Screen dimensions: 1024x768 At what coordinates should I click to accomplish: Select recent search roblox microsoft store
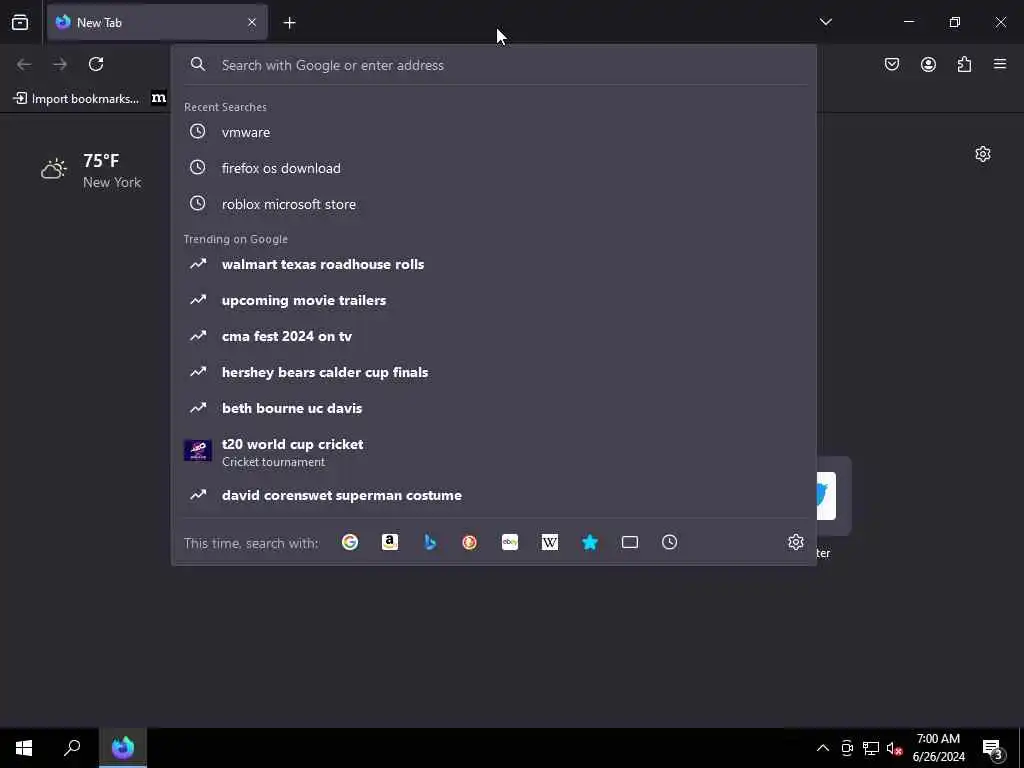click(x=494, y=204)
